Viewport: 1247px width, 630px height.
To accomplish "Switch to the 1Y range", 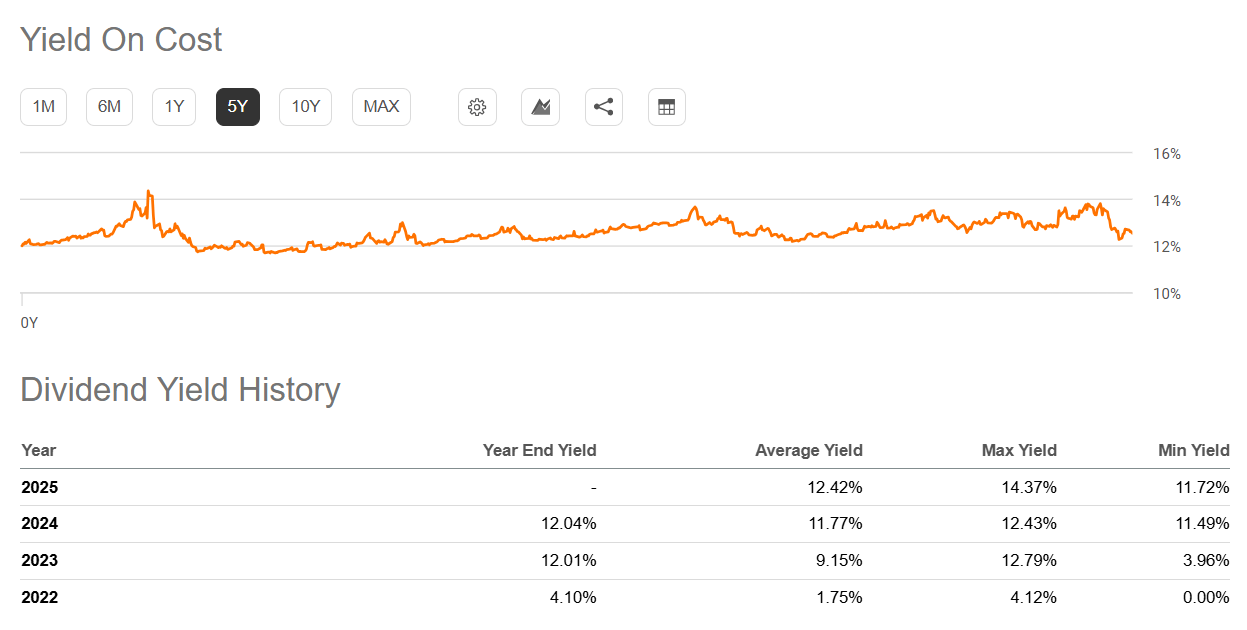I will 173,107.
